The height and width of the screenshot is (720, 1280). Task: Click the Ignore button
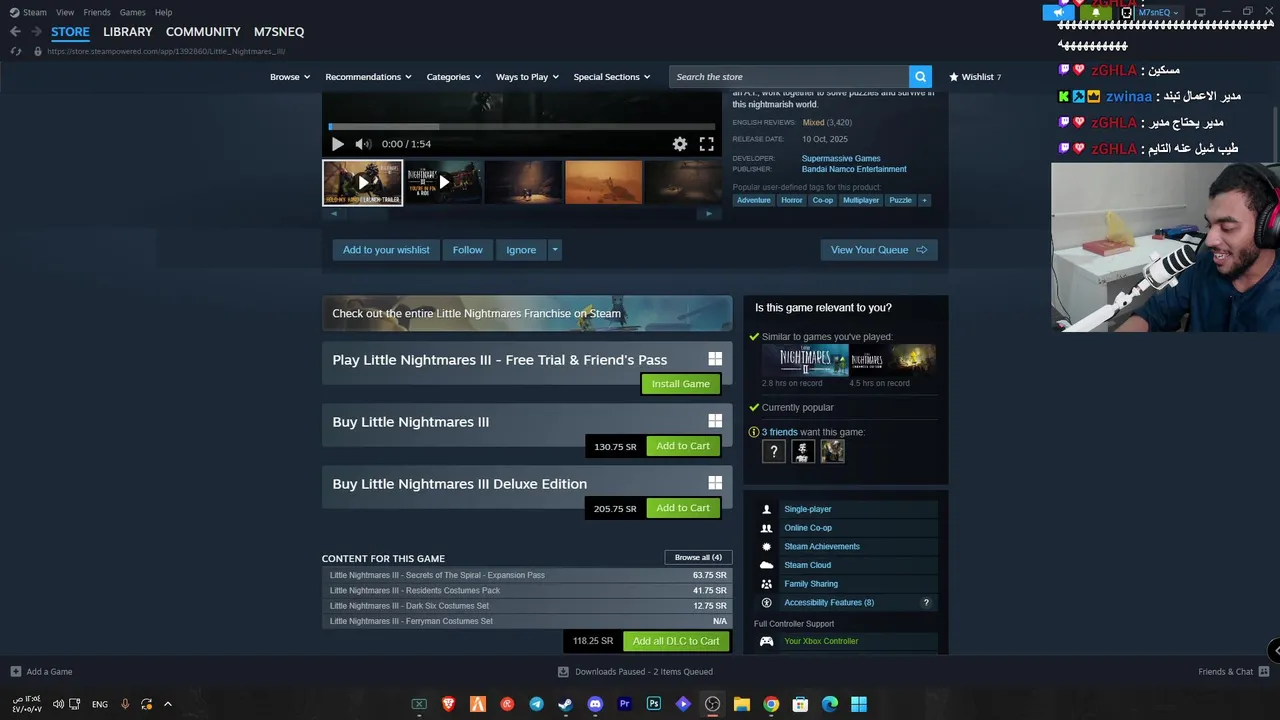click(x=521, y=250)
